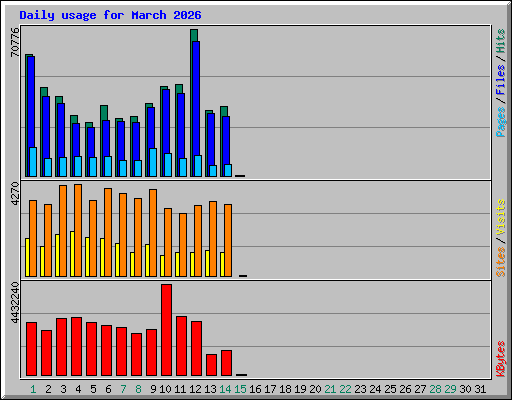The image size is (512, 400).
Task: Click day label 21 on the x-axis
Action: [330, 389]
